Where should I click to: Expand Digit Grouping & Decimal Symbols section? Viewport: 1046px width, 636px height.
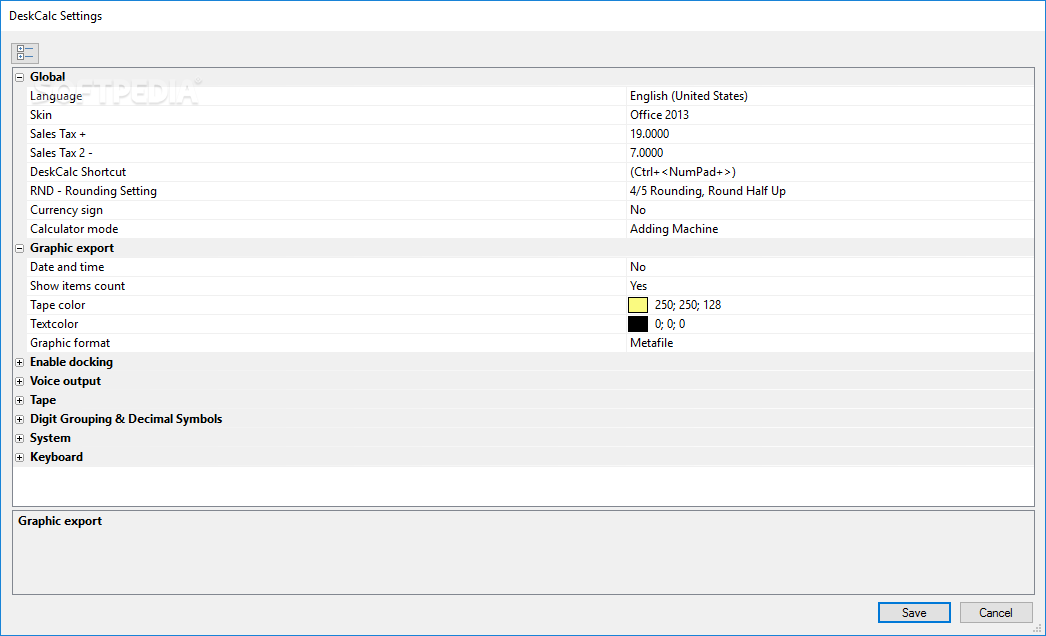click(19, 420)
